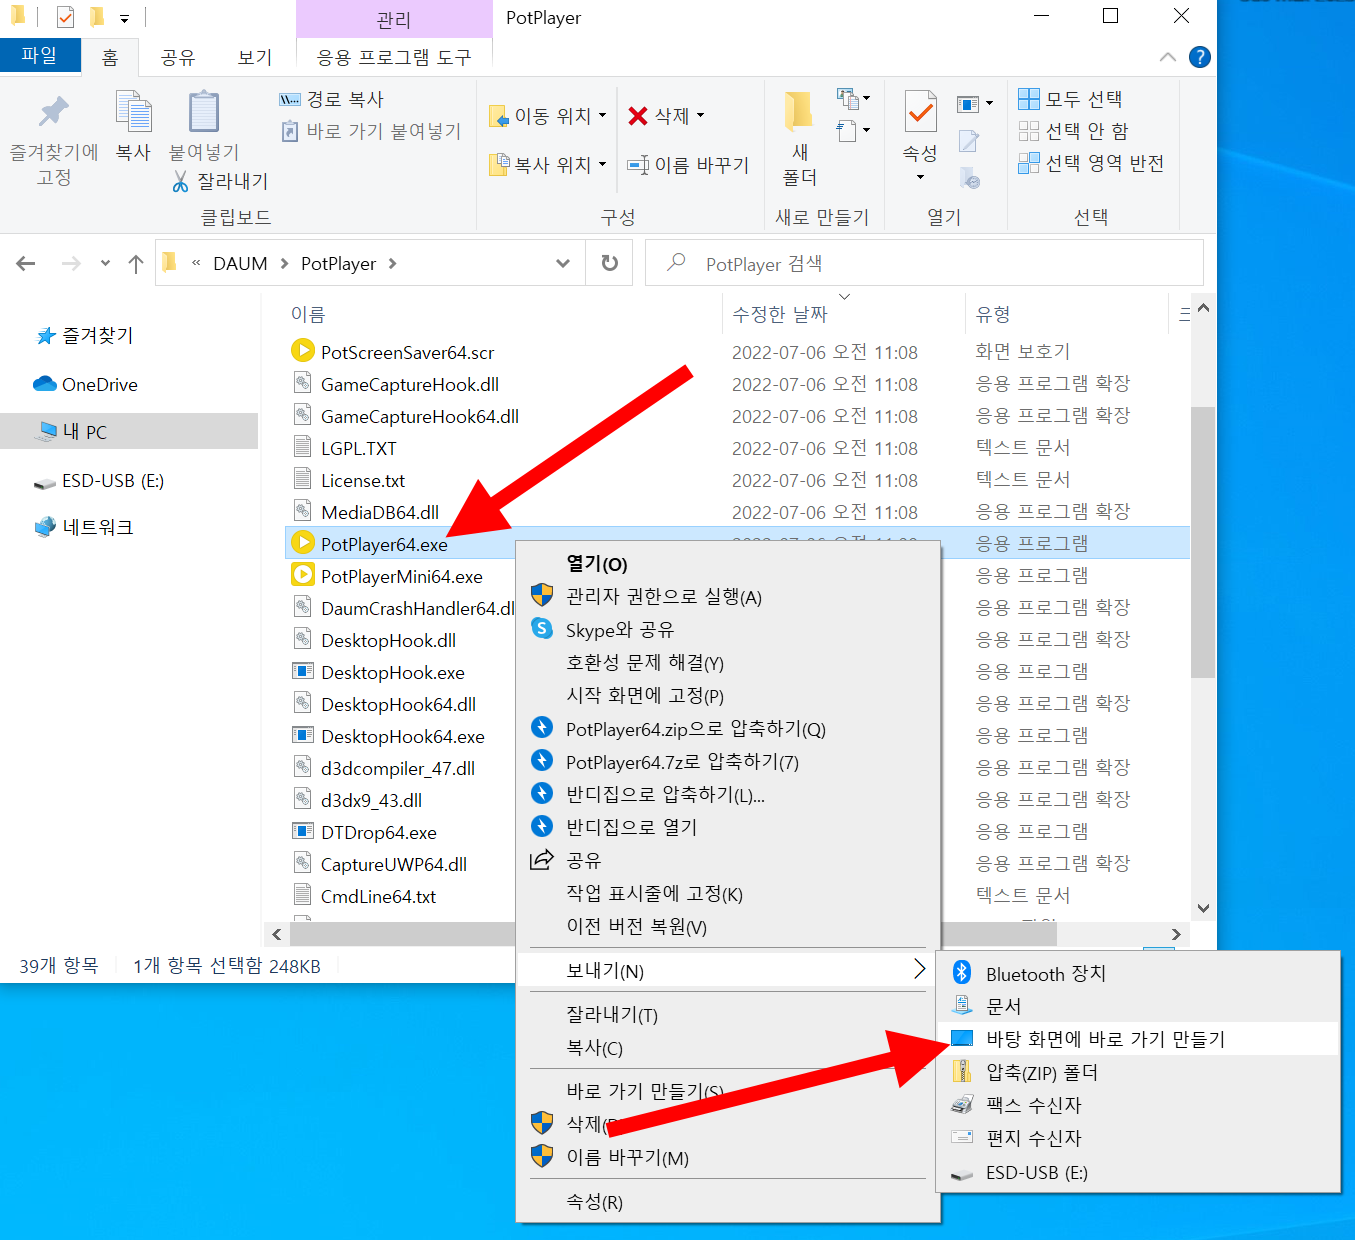Click the Cut (잘라내기) scissors button
The image size is (1355, 1240).
pyautogui.click(x=220, y=181)
